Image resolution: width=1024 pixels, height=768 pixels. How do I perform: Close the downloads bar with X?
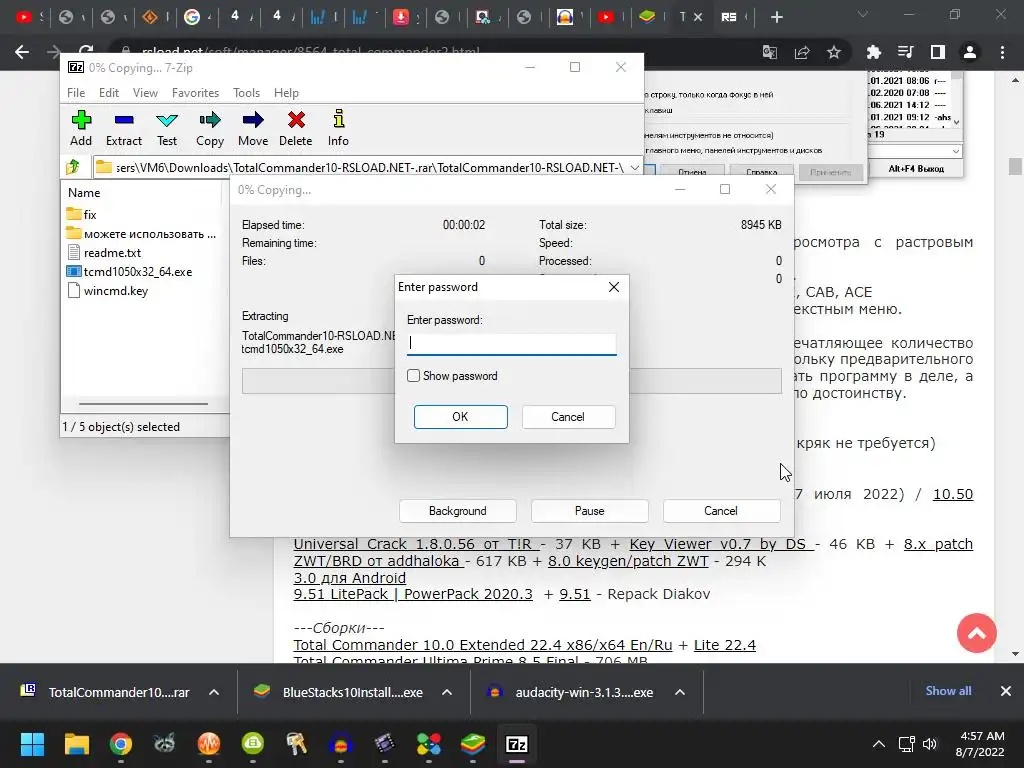point(1006,691)
